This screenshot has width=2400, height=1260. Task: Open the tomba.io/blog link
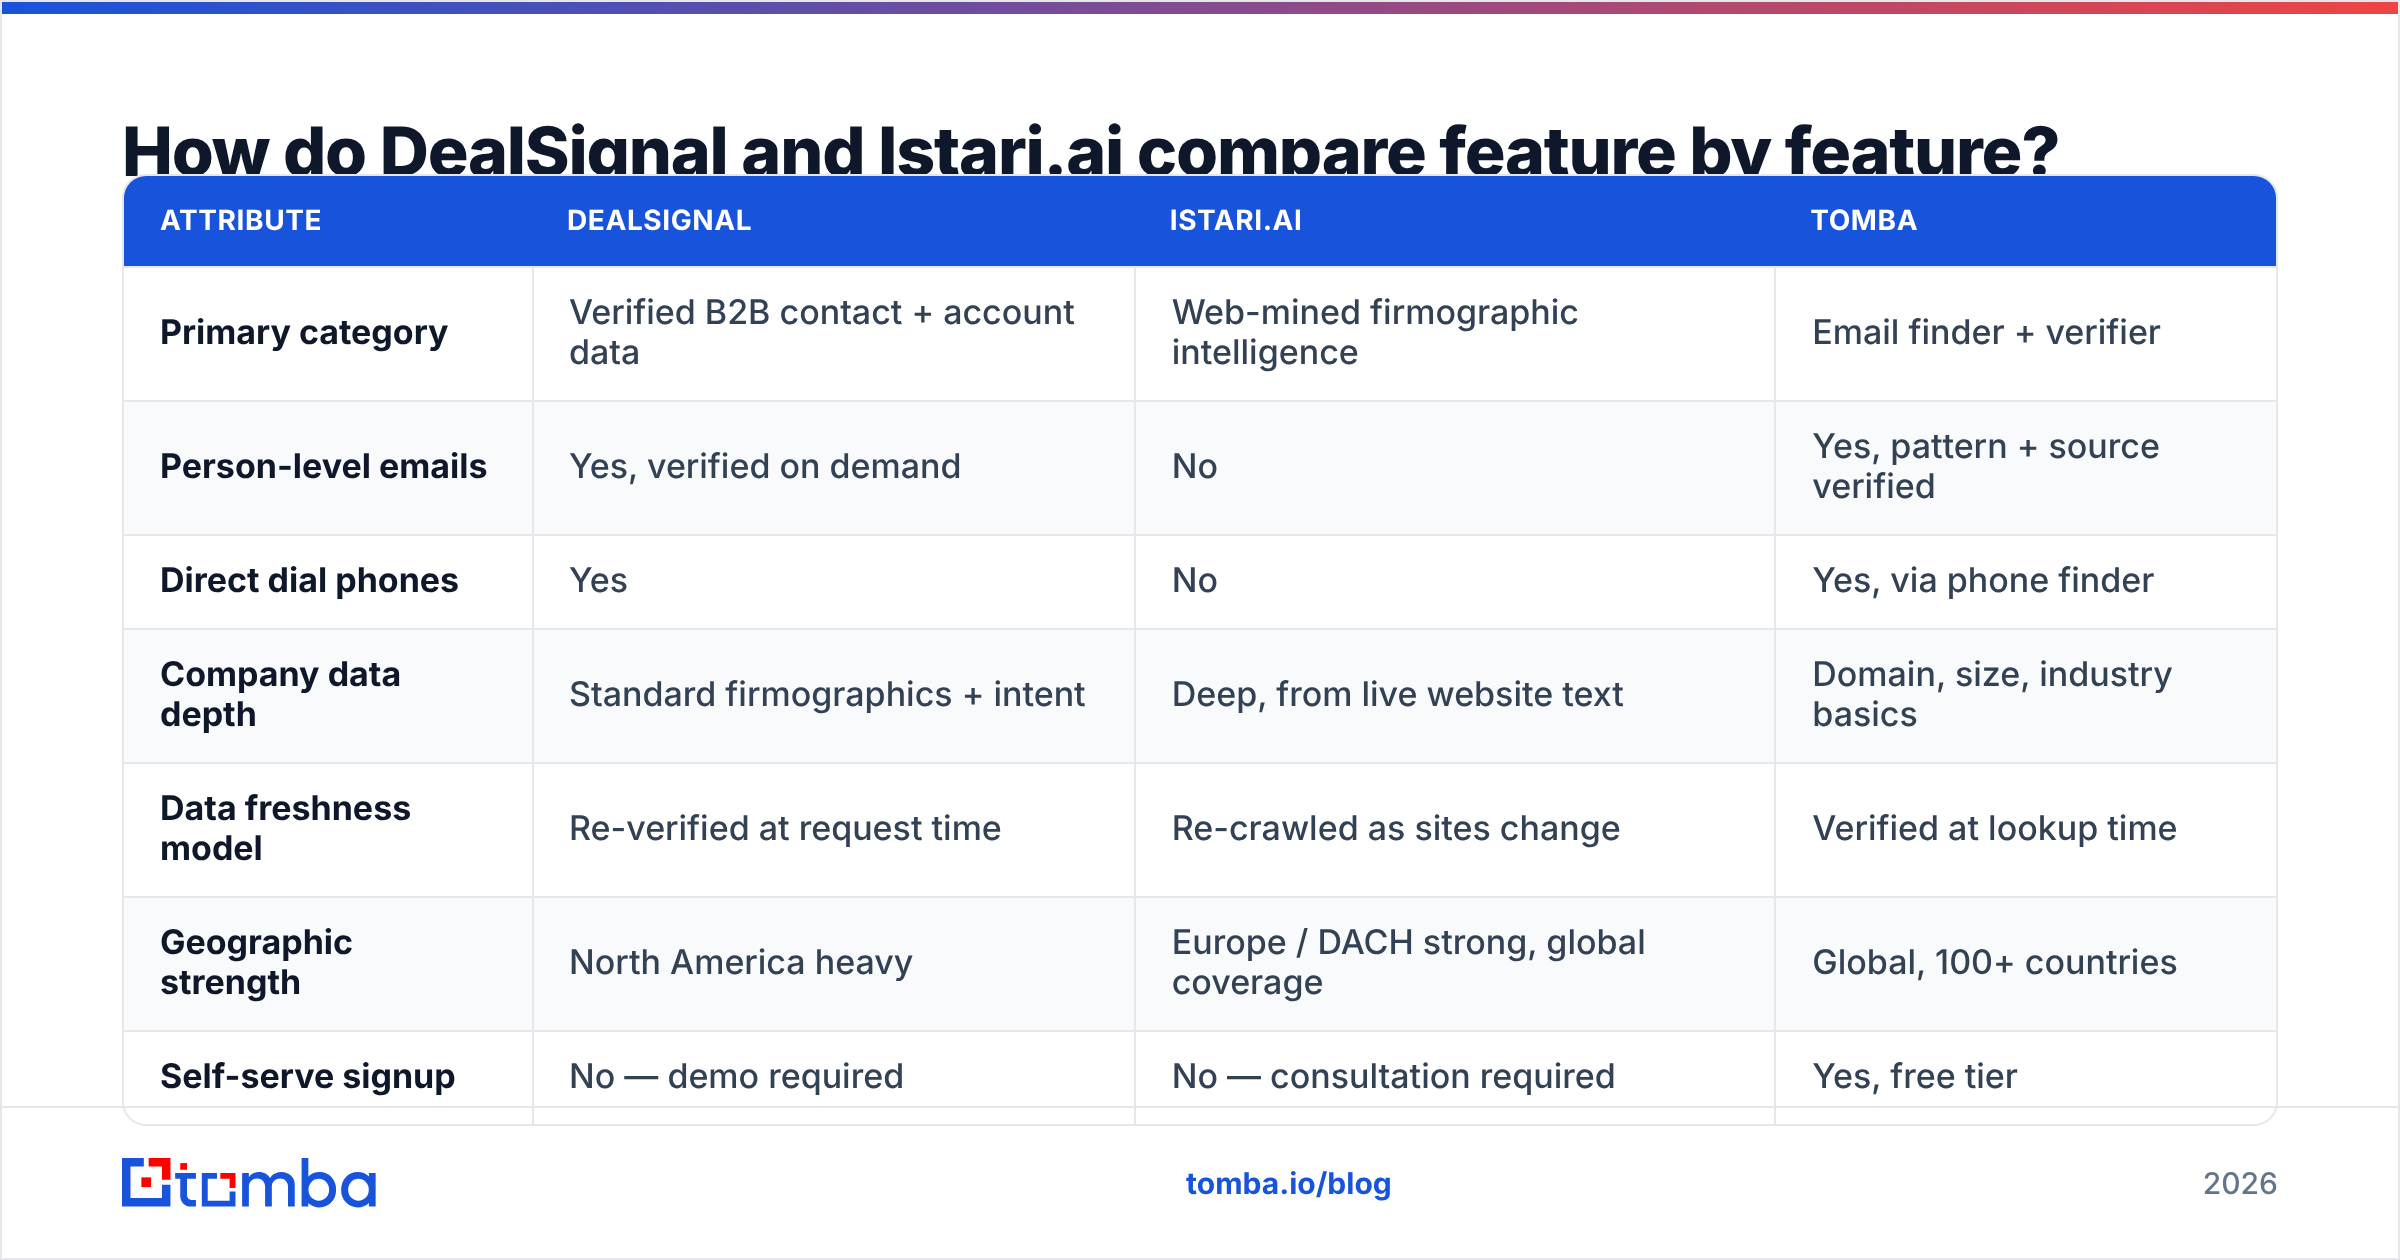1288,1184
